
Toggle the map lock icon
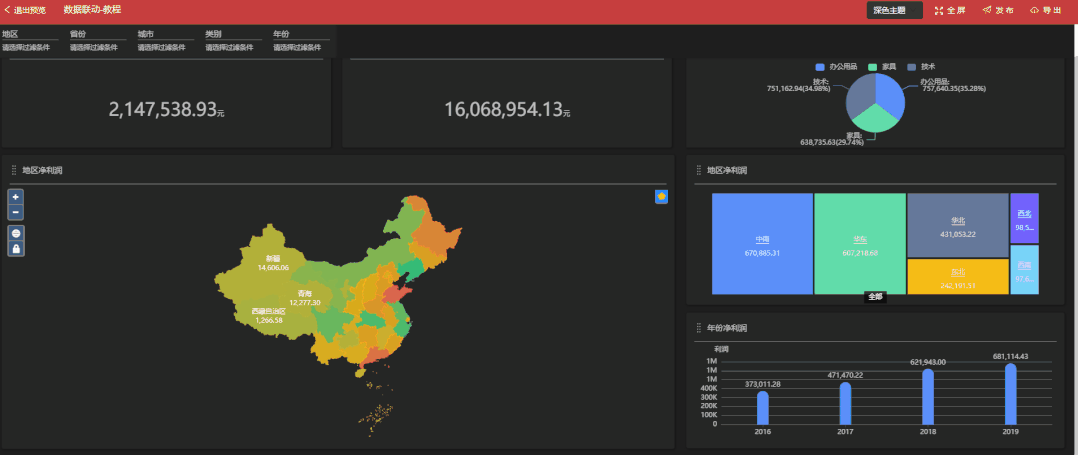point(16,248)
